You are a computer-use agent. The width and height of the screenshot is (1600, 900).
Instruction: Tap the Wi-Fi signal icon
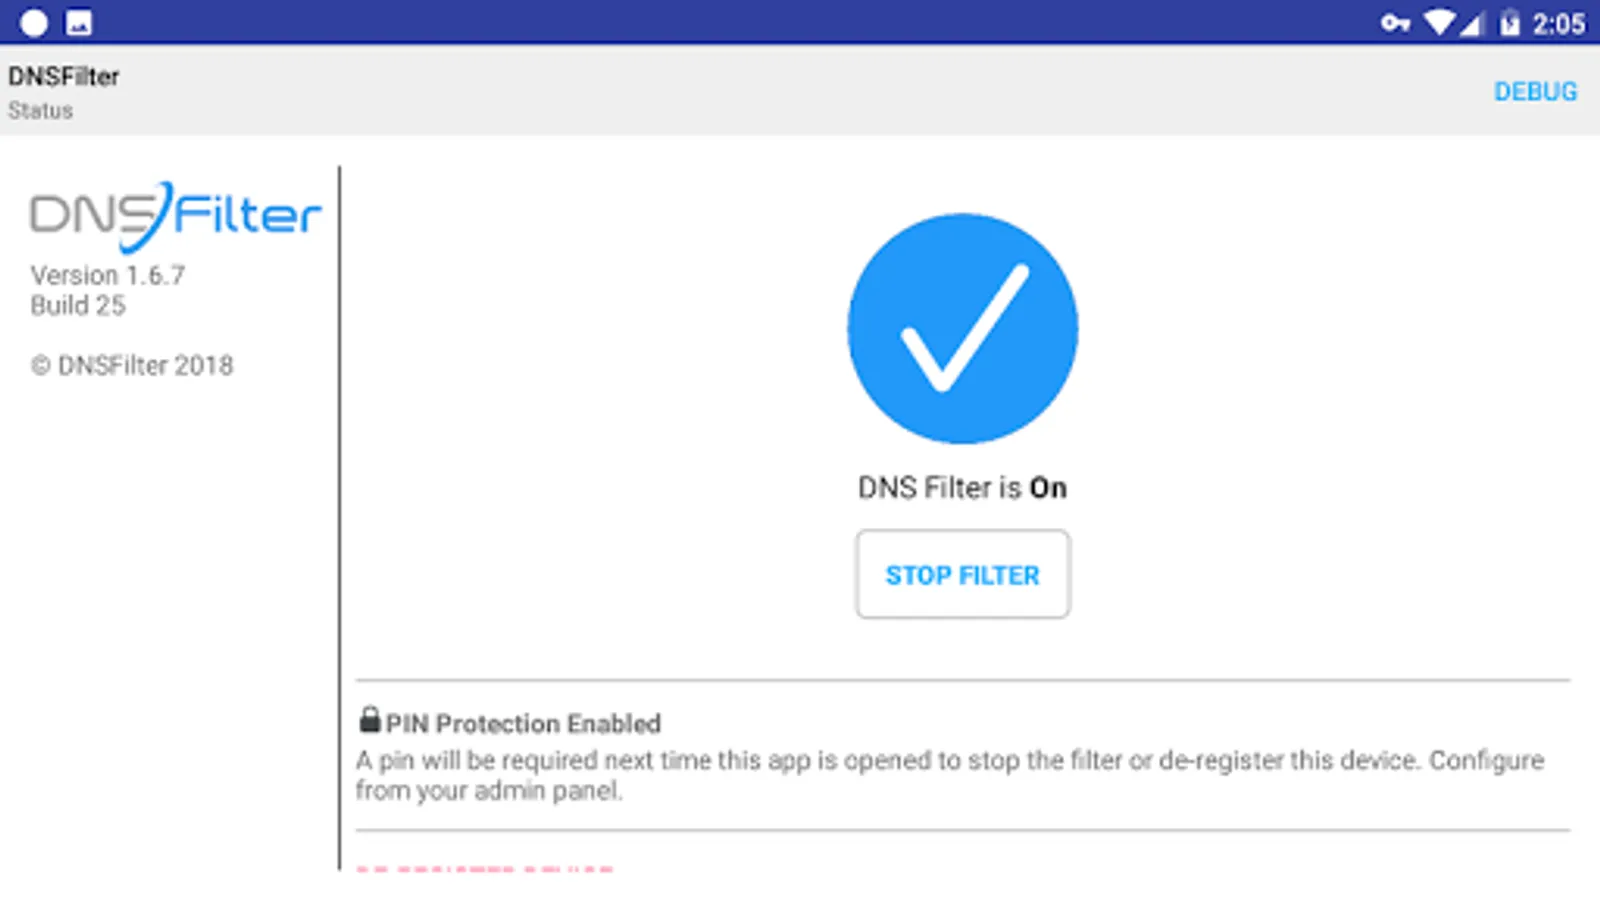(x=1440, y=22)
